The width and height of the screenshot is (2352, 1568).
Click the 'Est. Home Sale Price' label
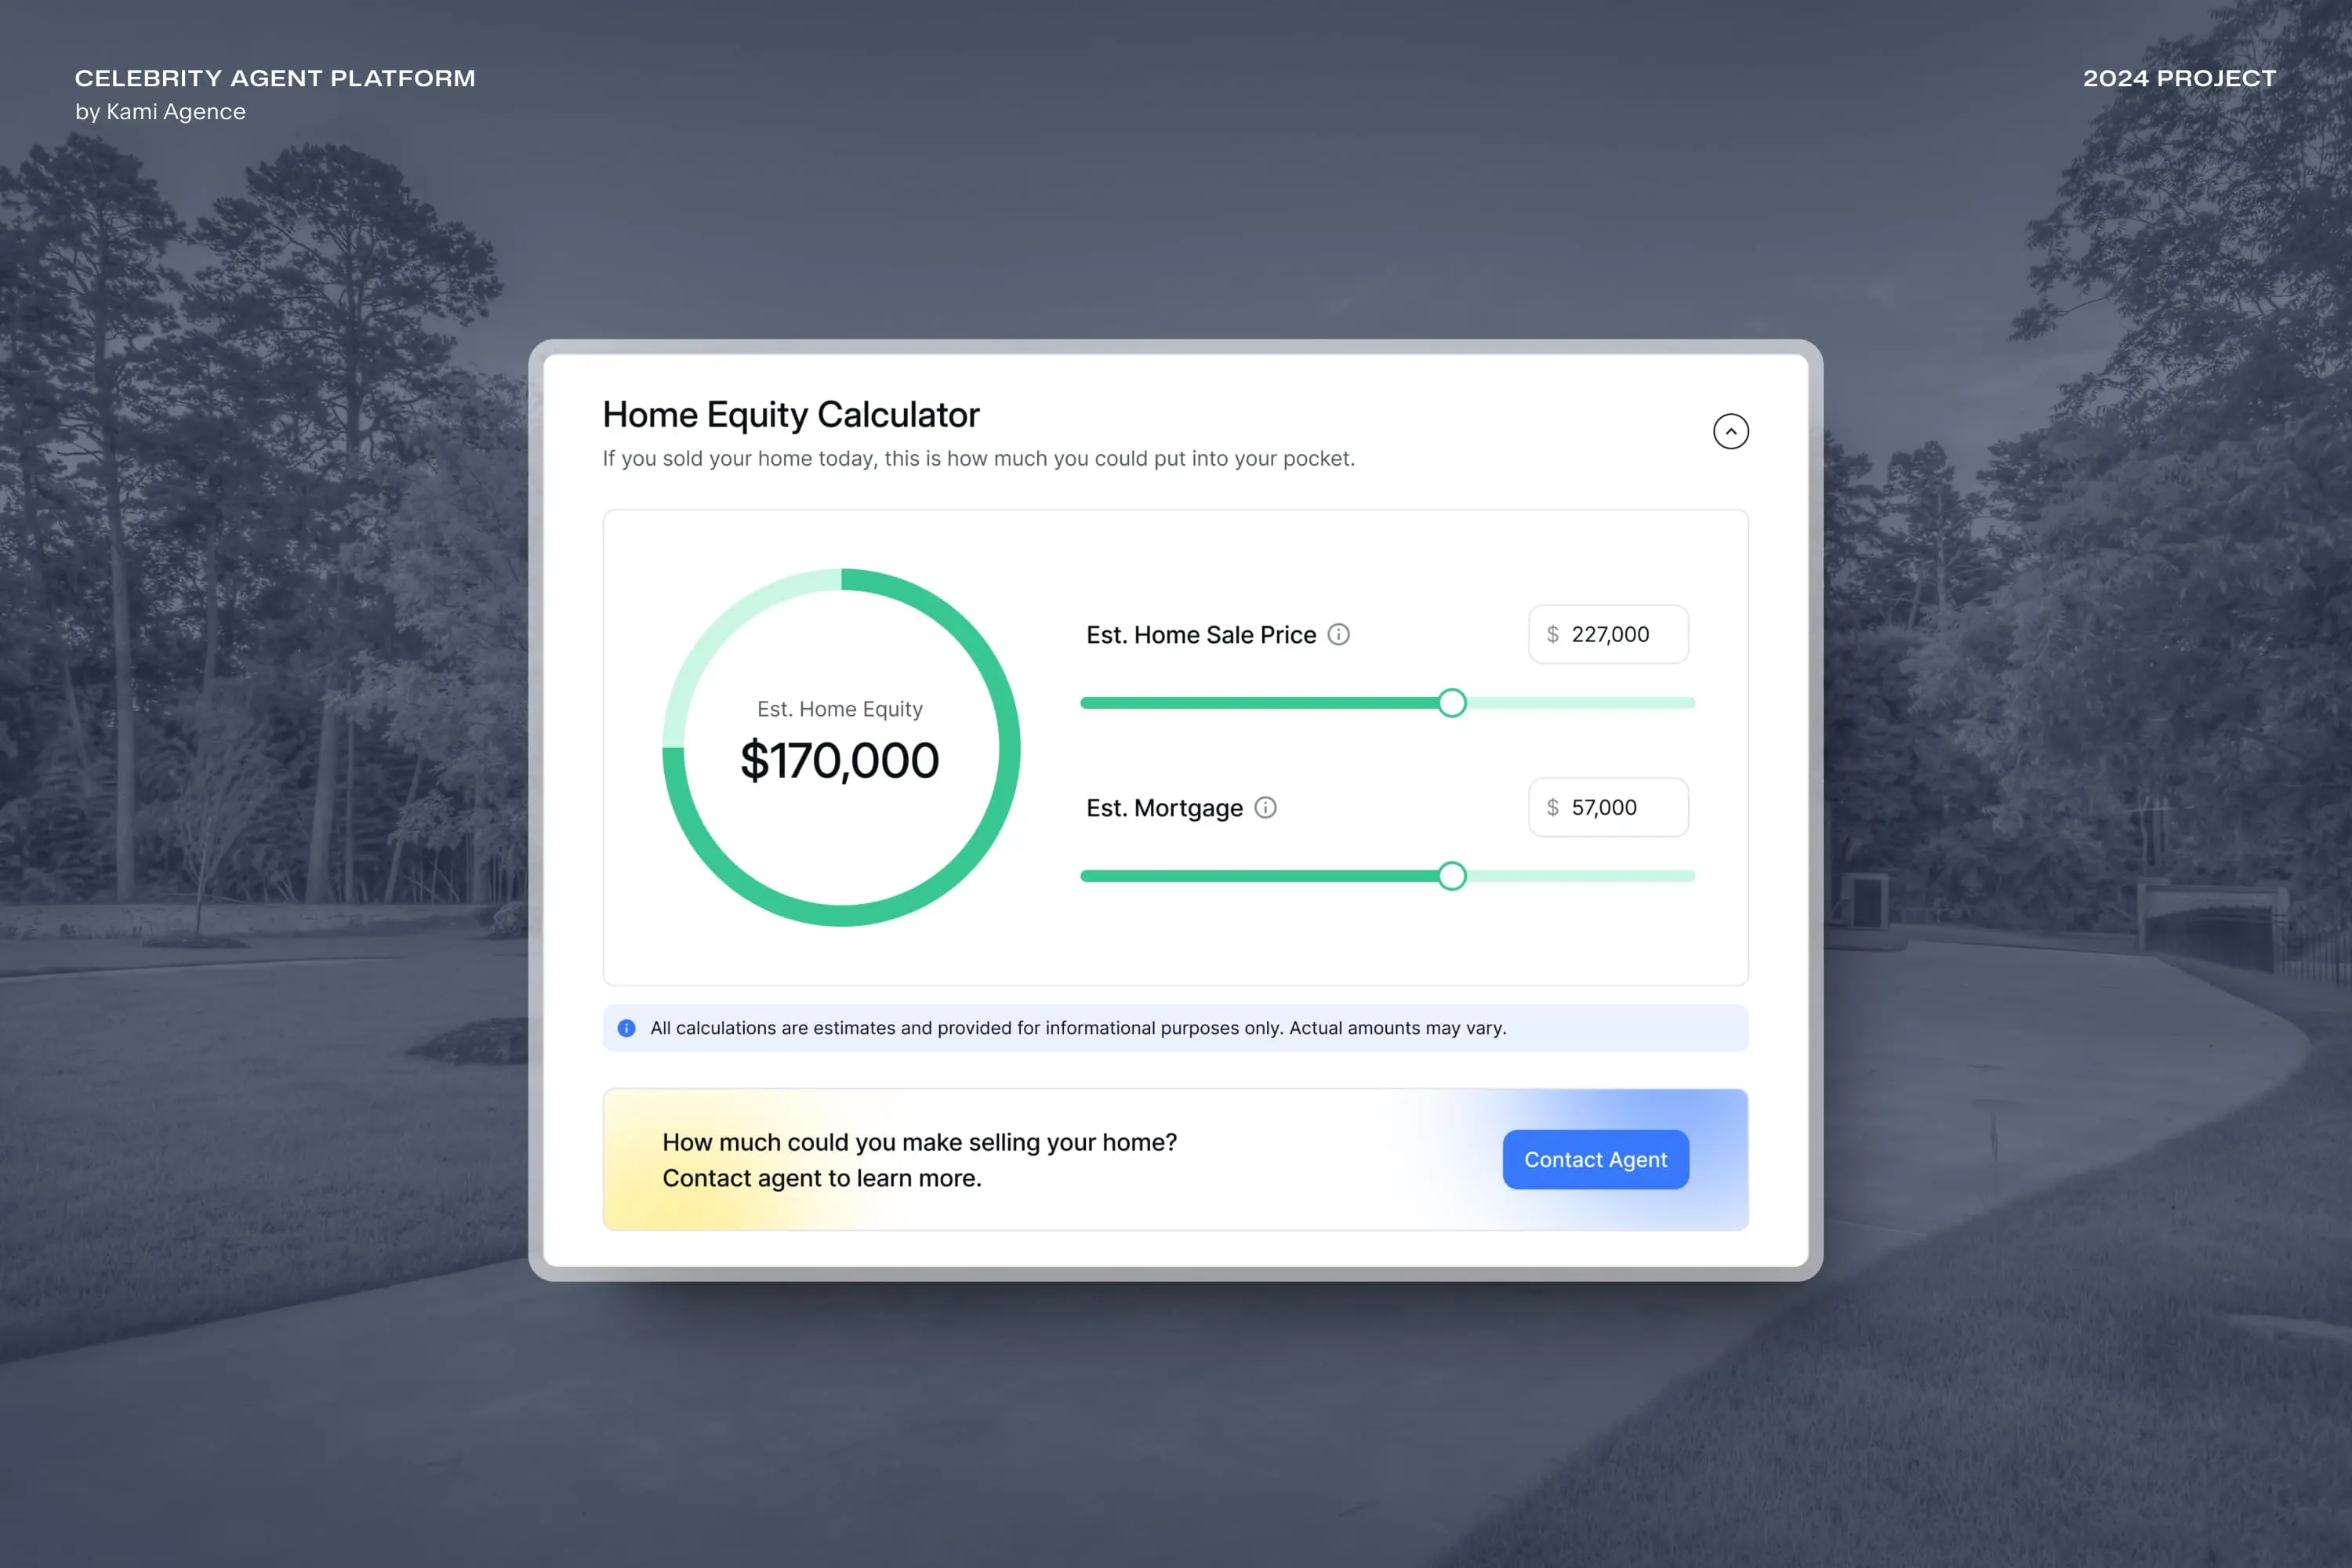coord(1201,634)
